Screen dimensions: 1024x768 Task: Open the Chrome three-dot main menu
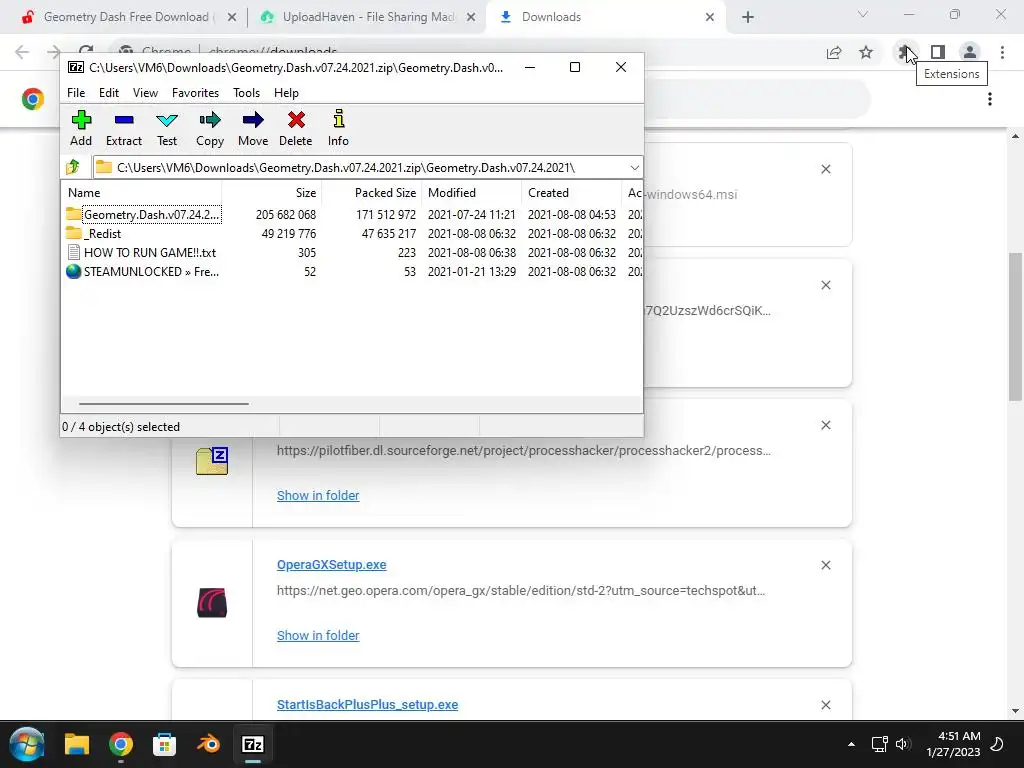1002,52
